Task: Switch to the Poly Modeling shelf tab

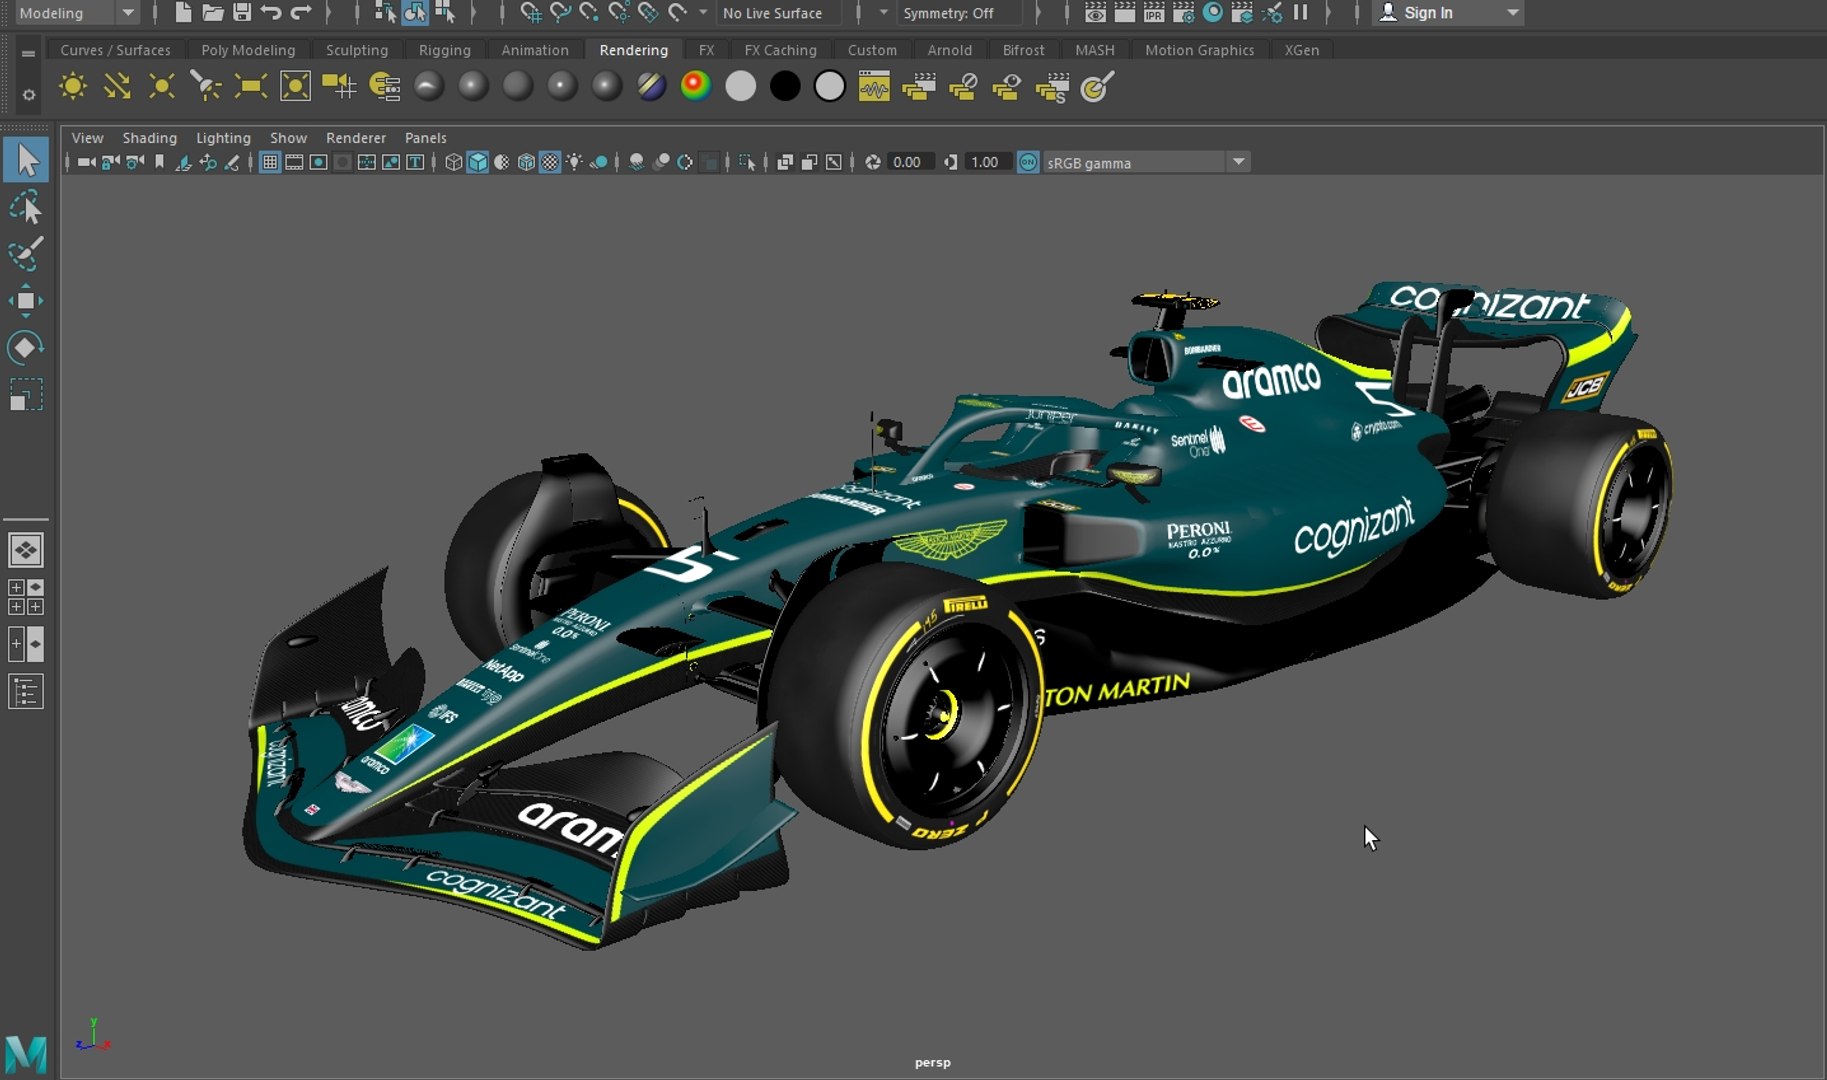Action: coord(248,50)
